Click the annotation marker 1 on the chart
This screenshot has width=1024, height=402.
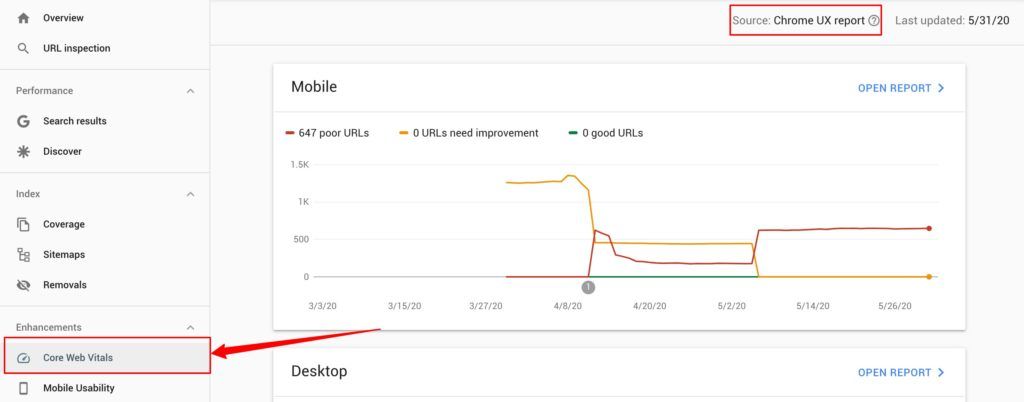[588, 286]
